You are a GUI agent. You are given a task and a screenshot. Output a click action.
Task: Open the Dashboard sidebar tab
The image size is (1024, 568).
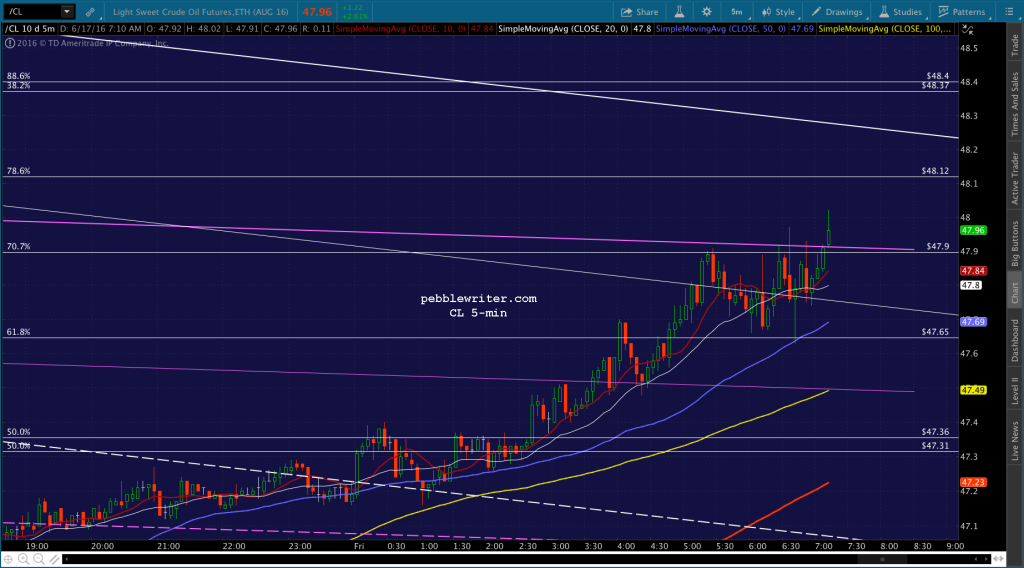point(1015,340)
